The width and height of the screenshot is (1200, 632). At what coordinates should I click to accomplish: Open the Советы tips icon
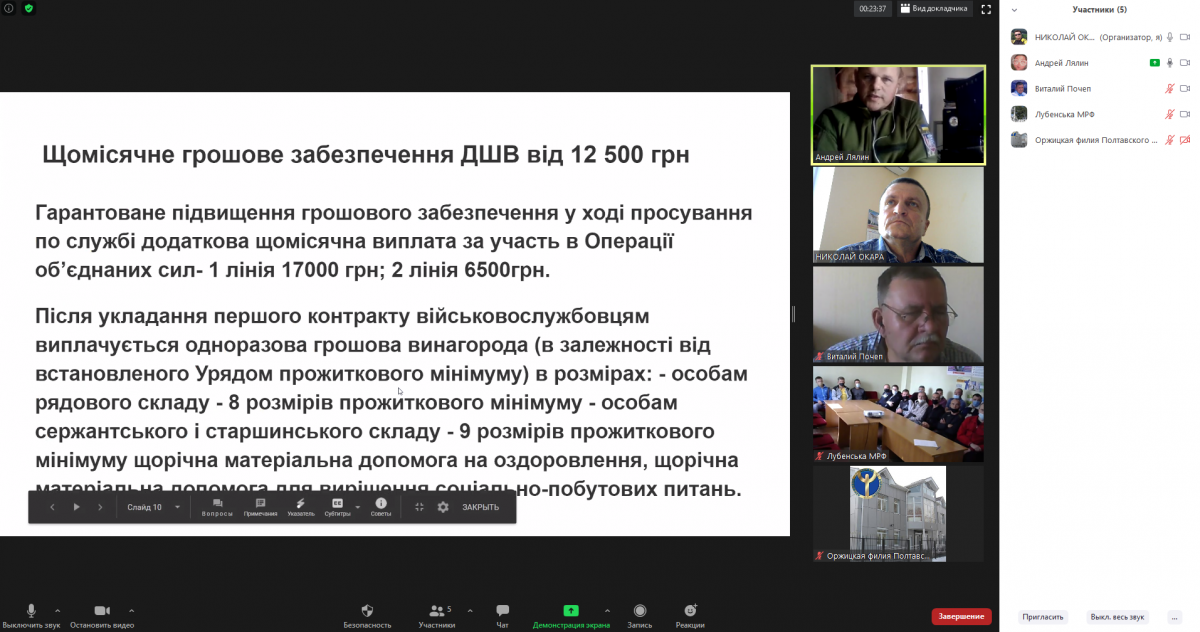tap(381, 506)
